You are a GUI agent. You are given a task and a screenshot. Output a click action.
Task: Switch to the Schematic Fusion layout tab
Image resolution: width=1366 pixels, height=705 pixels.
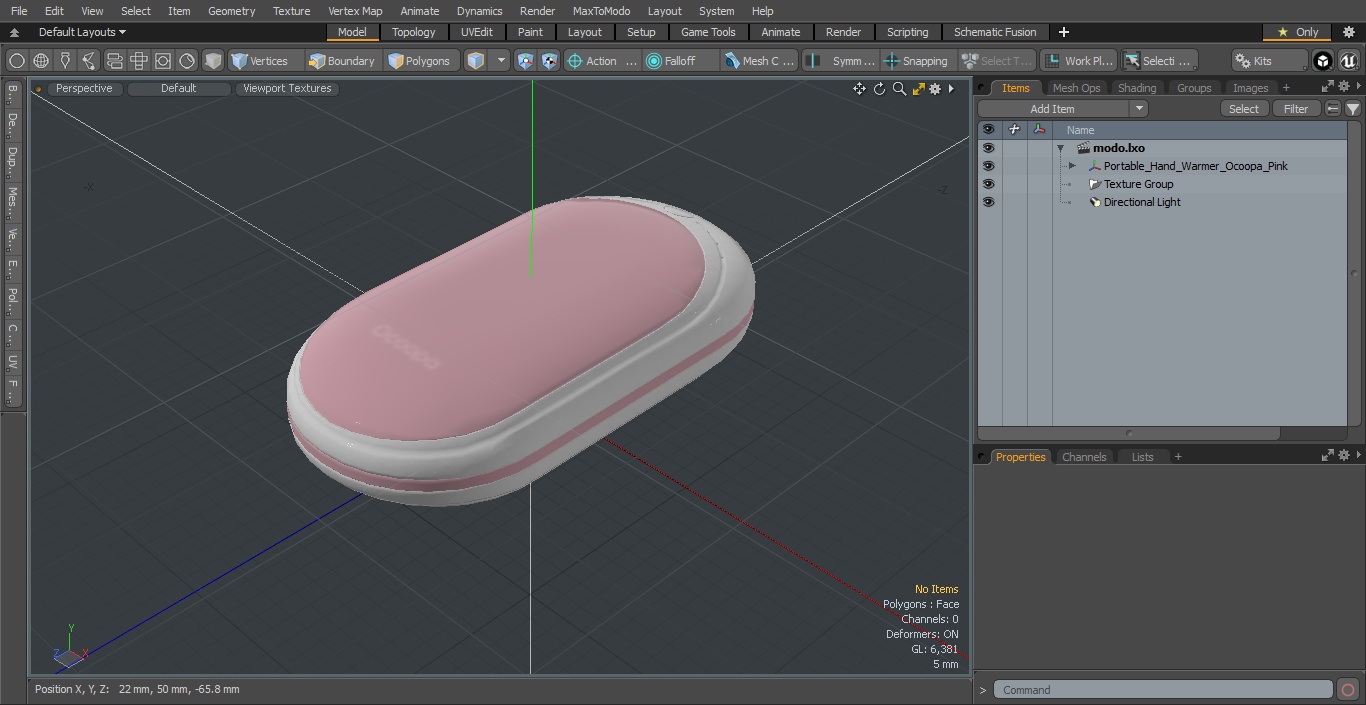tap(995, 32)
